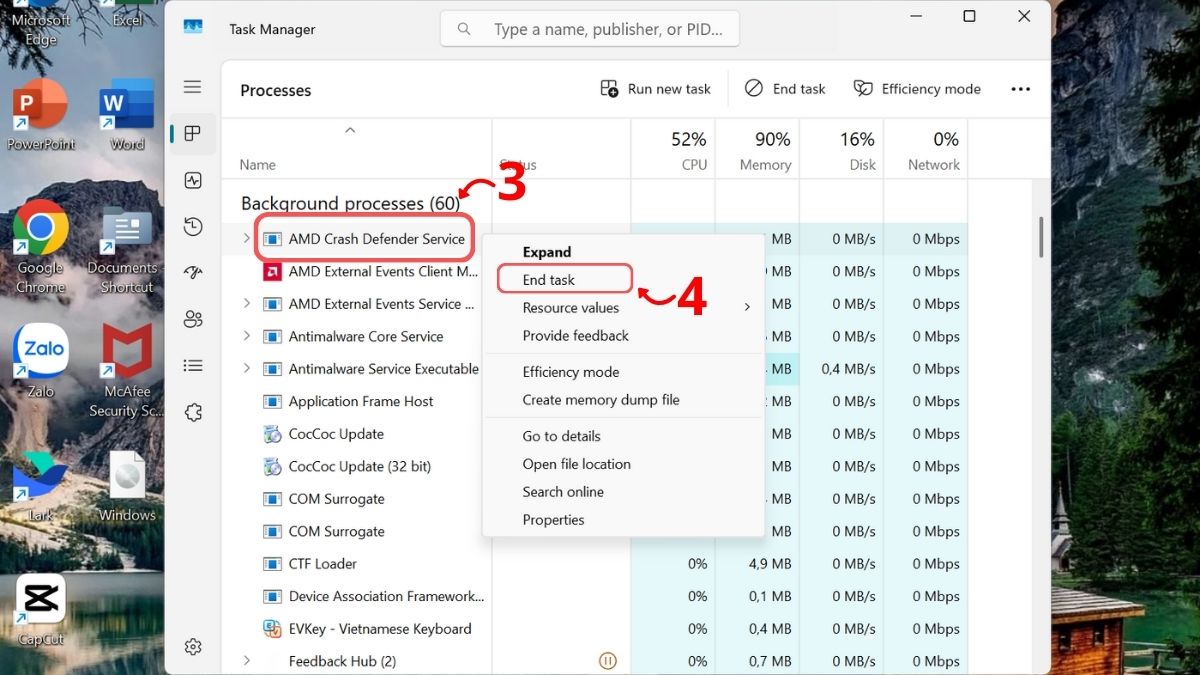Open the Services panel in the sidebar

192,411
